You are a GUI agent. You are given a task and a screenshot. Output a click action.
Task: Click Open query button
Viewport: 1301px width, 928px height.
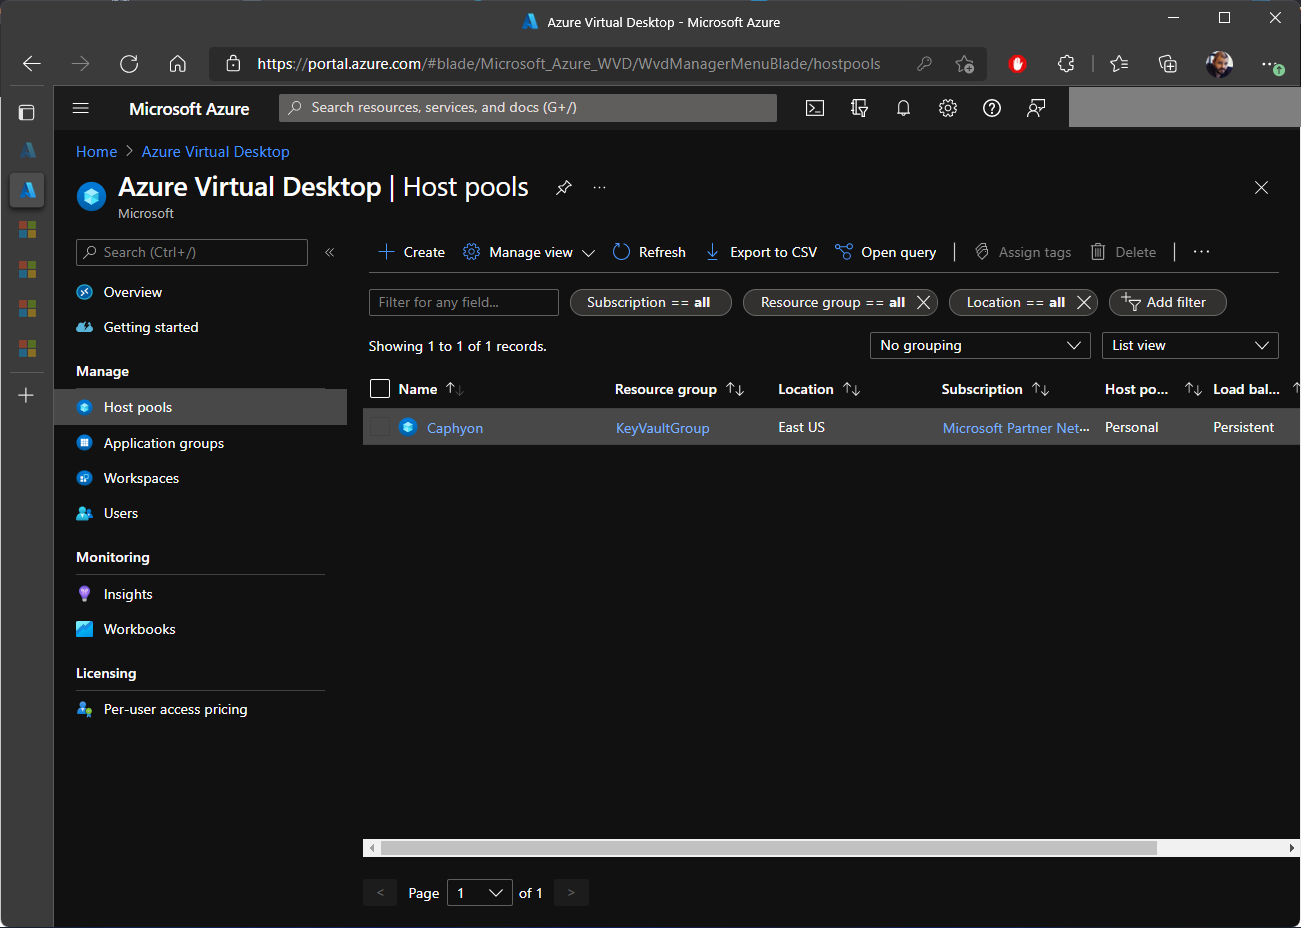[886, 252]
